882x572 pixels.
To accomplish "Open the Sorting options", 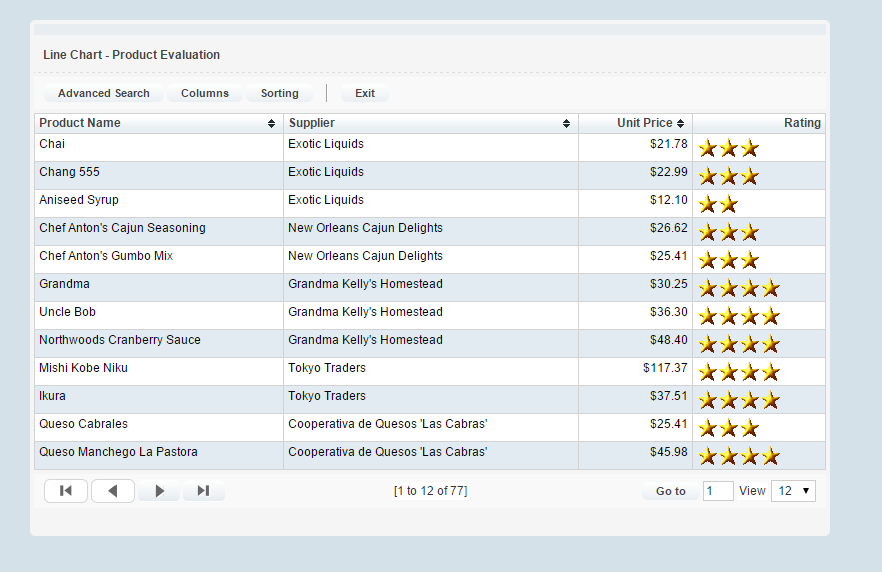I will 280,93.
